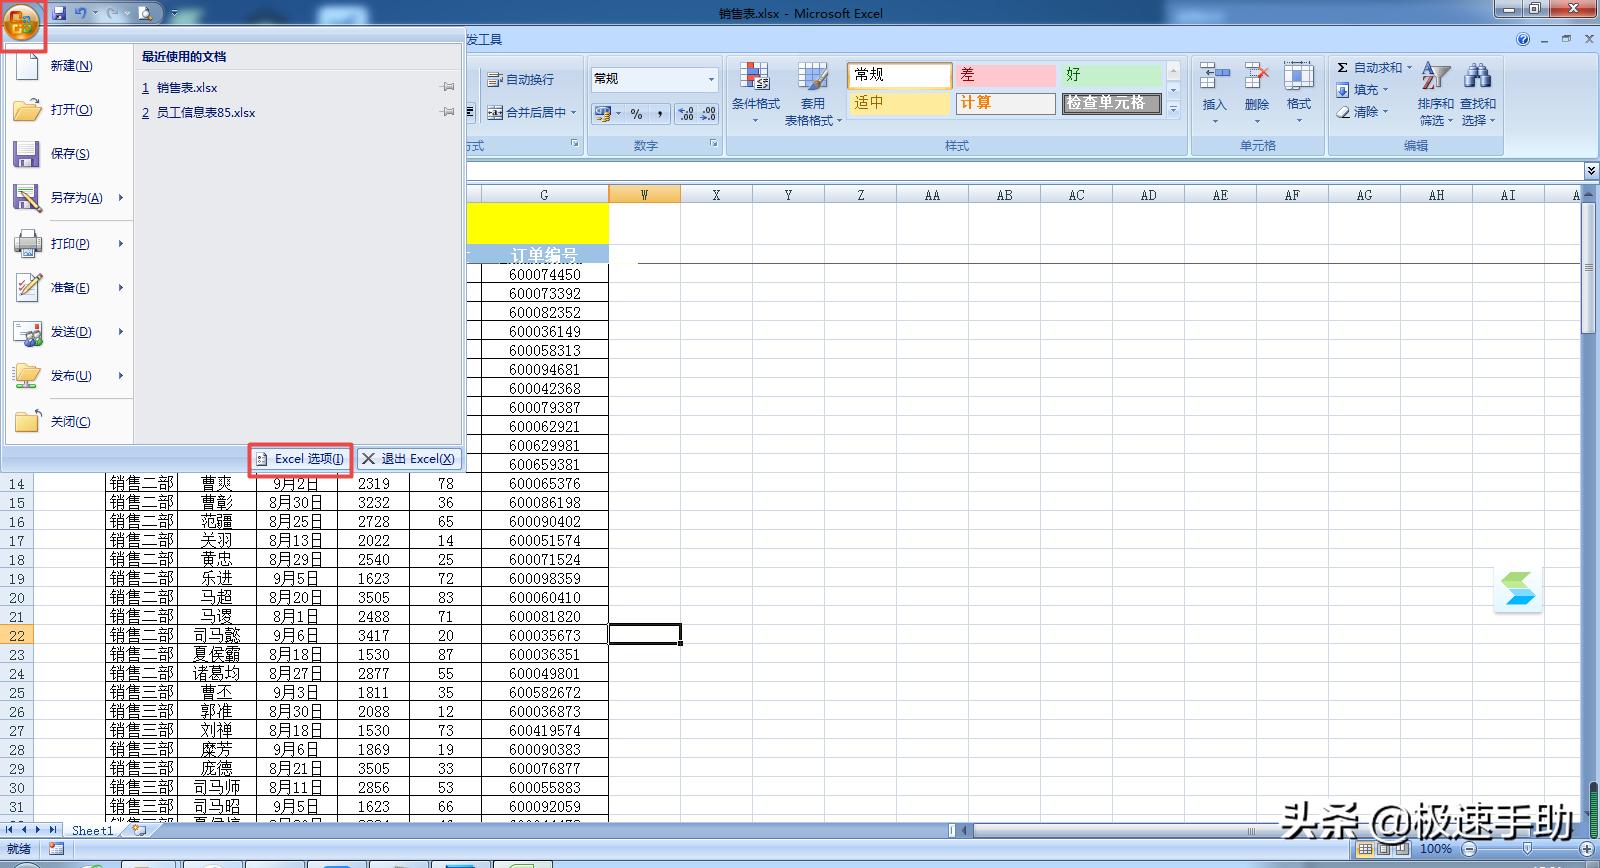Undo last action in Quick Access Toolbar

pos(80,13)
